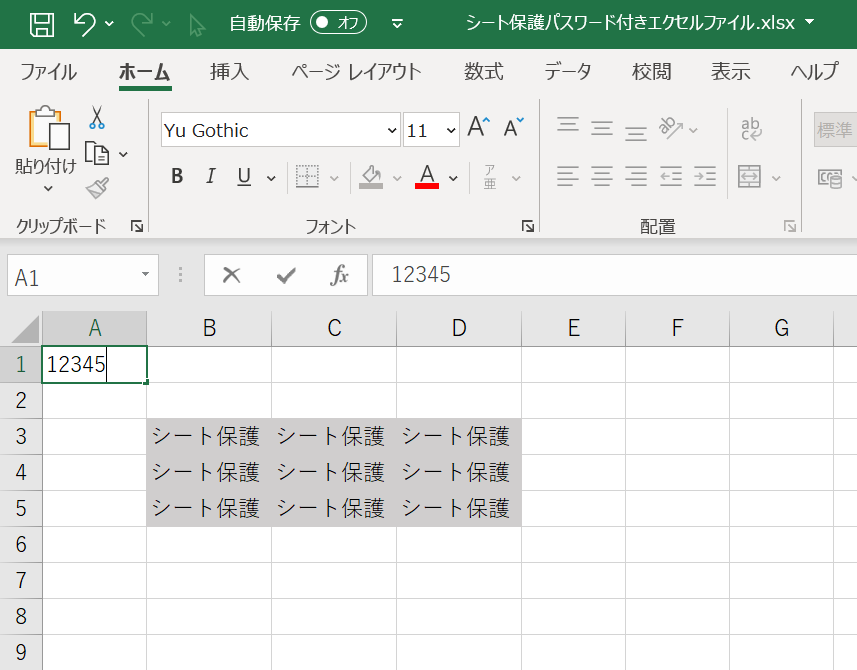857x670 pixels.
Task: Open the Font Color palette dropdown
Action: [x=453, y=178]
